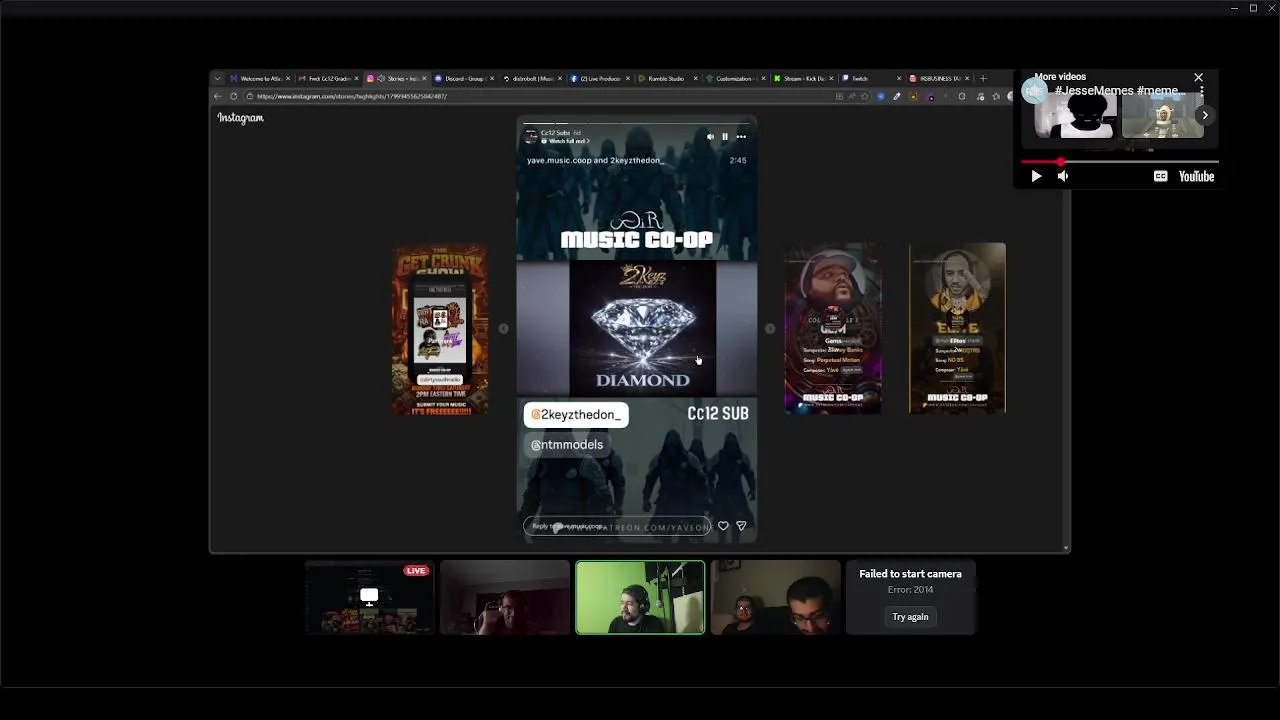Select the LIVE screen share tile

tap(369, 597)
